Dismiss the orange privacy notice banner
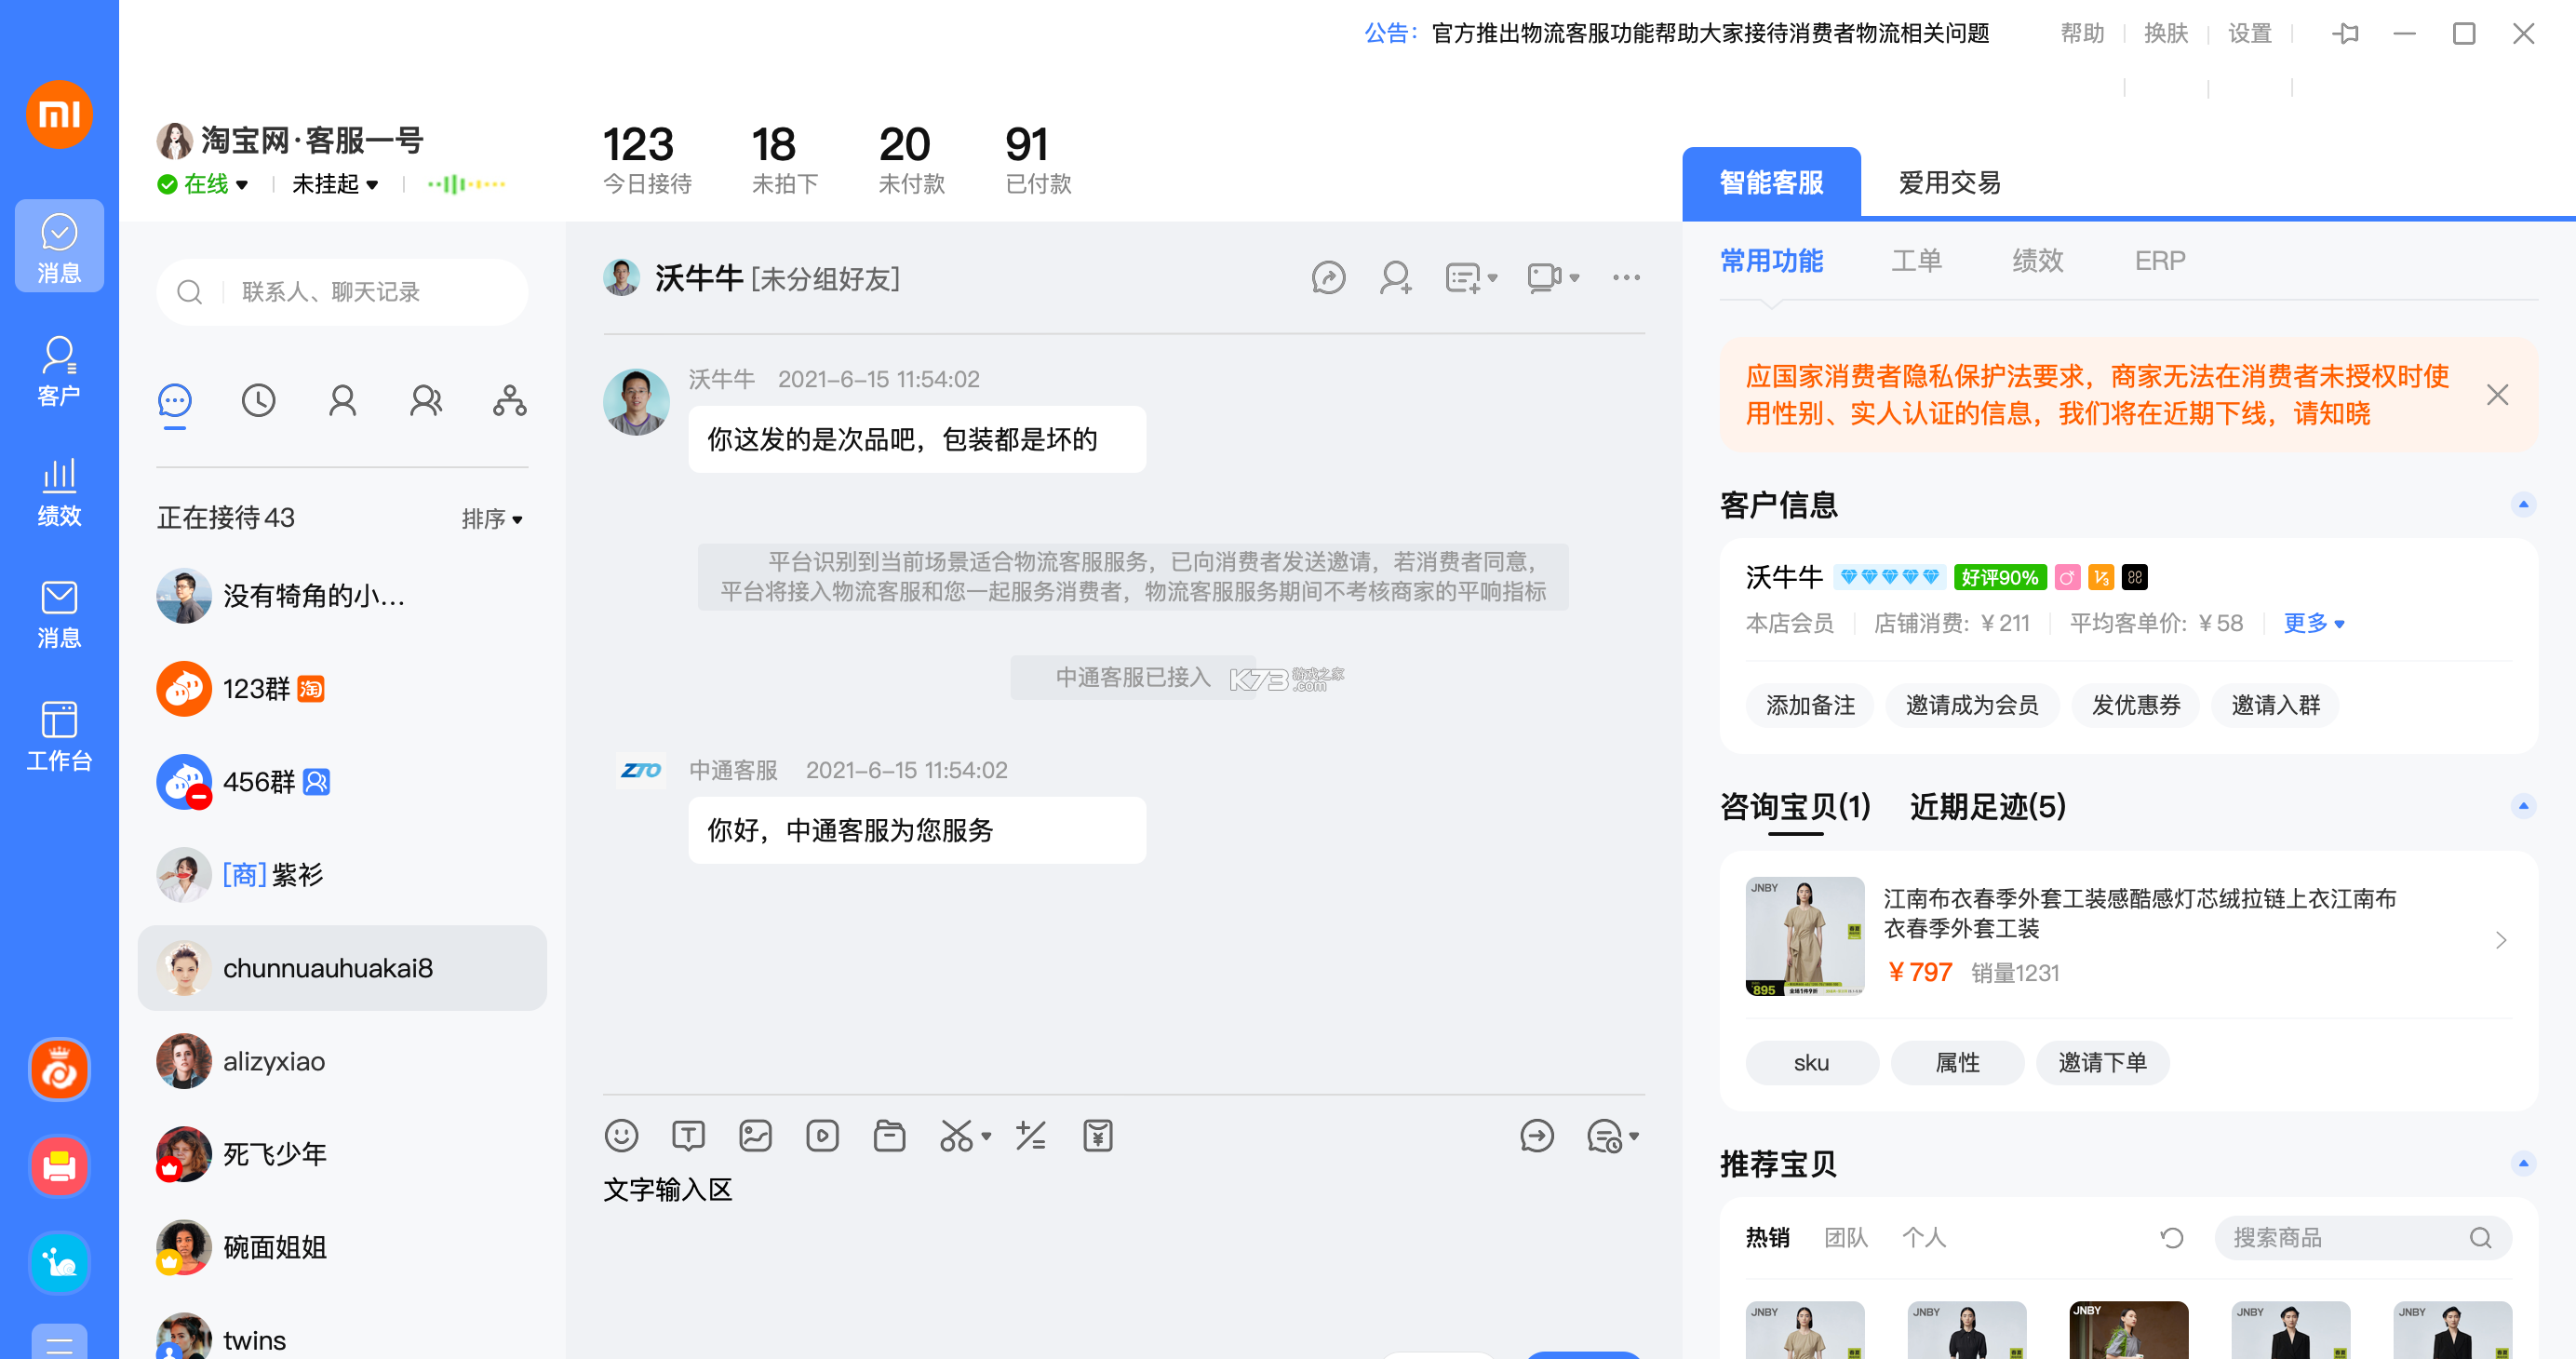The width and height of the screenshot is (2576, 1359). (2497, 395)
